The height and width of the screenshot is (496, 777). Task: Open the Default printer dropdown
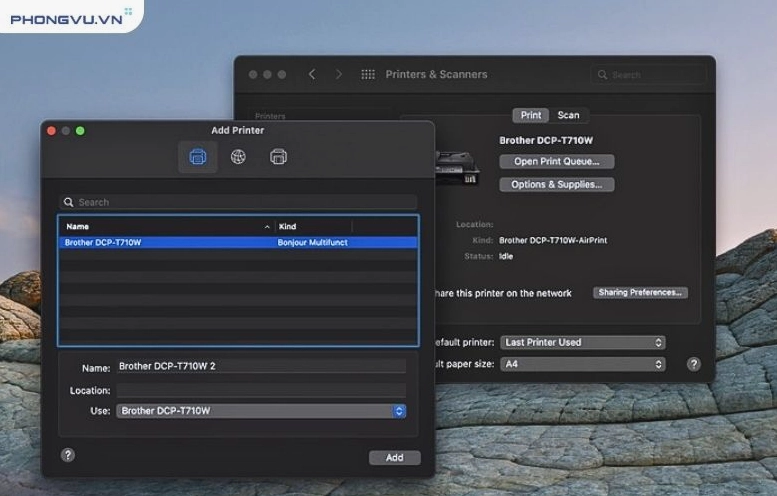click(x=582, y=342)
